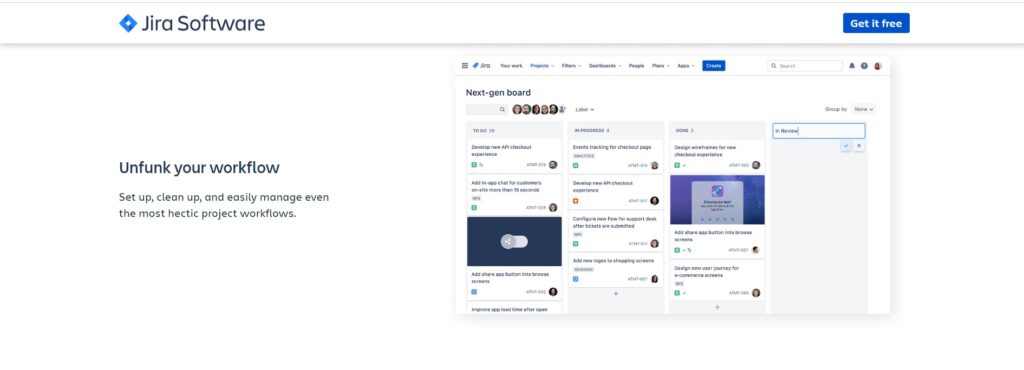The width and height of the screenshot is (1024, 370).
Task: Click the Get it free button
Action: point(876,23)
